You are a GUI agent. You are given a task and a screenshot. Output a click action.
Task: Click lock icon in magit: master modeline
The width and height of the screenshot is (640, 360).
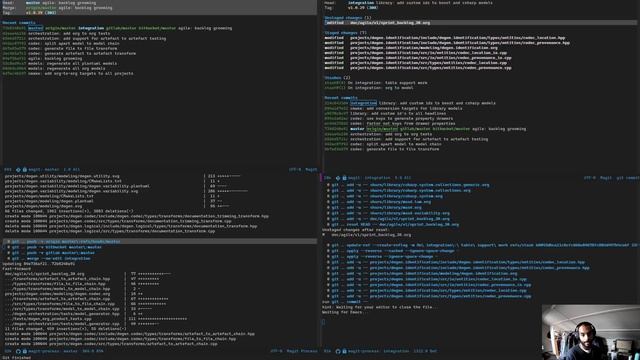tap(24, 169)
